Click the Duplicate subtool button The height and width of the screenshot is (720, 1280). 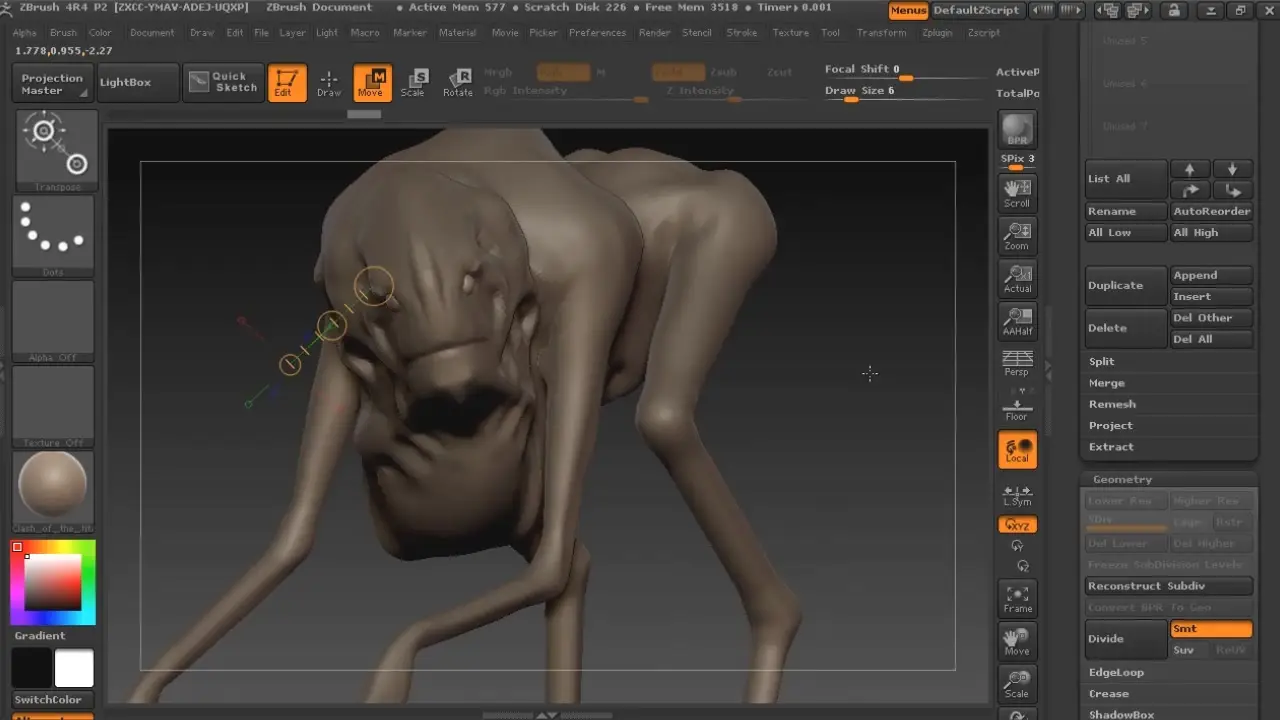[x=1126, y=286]
